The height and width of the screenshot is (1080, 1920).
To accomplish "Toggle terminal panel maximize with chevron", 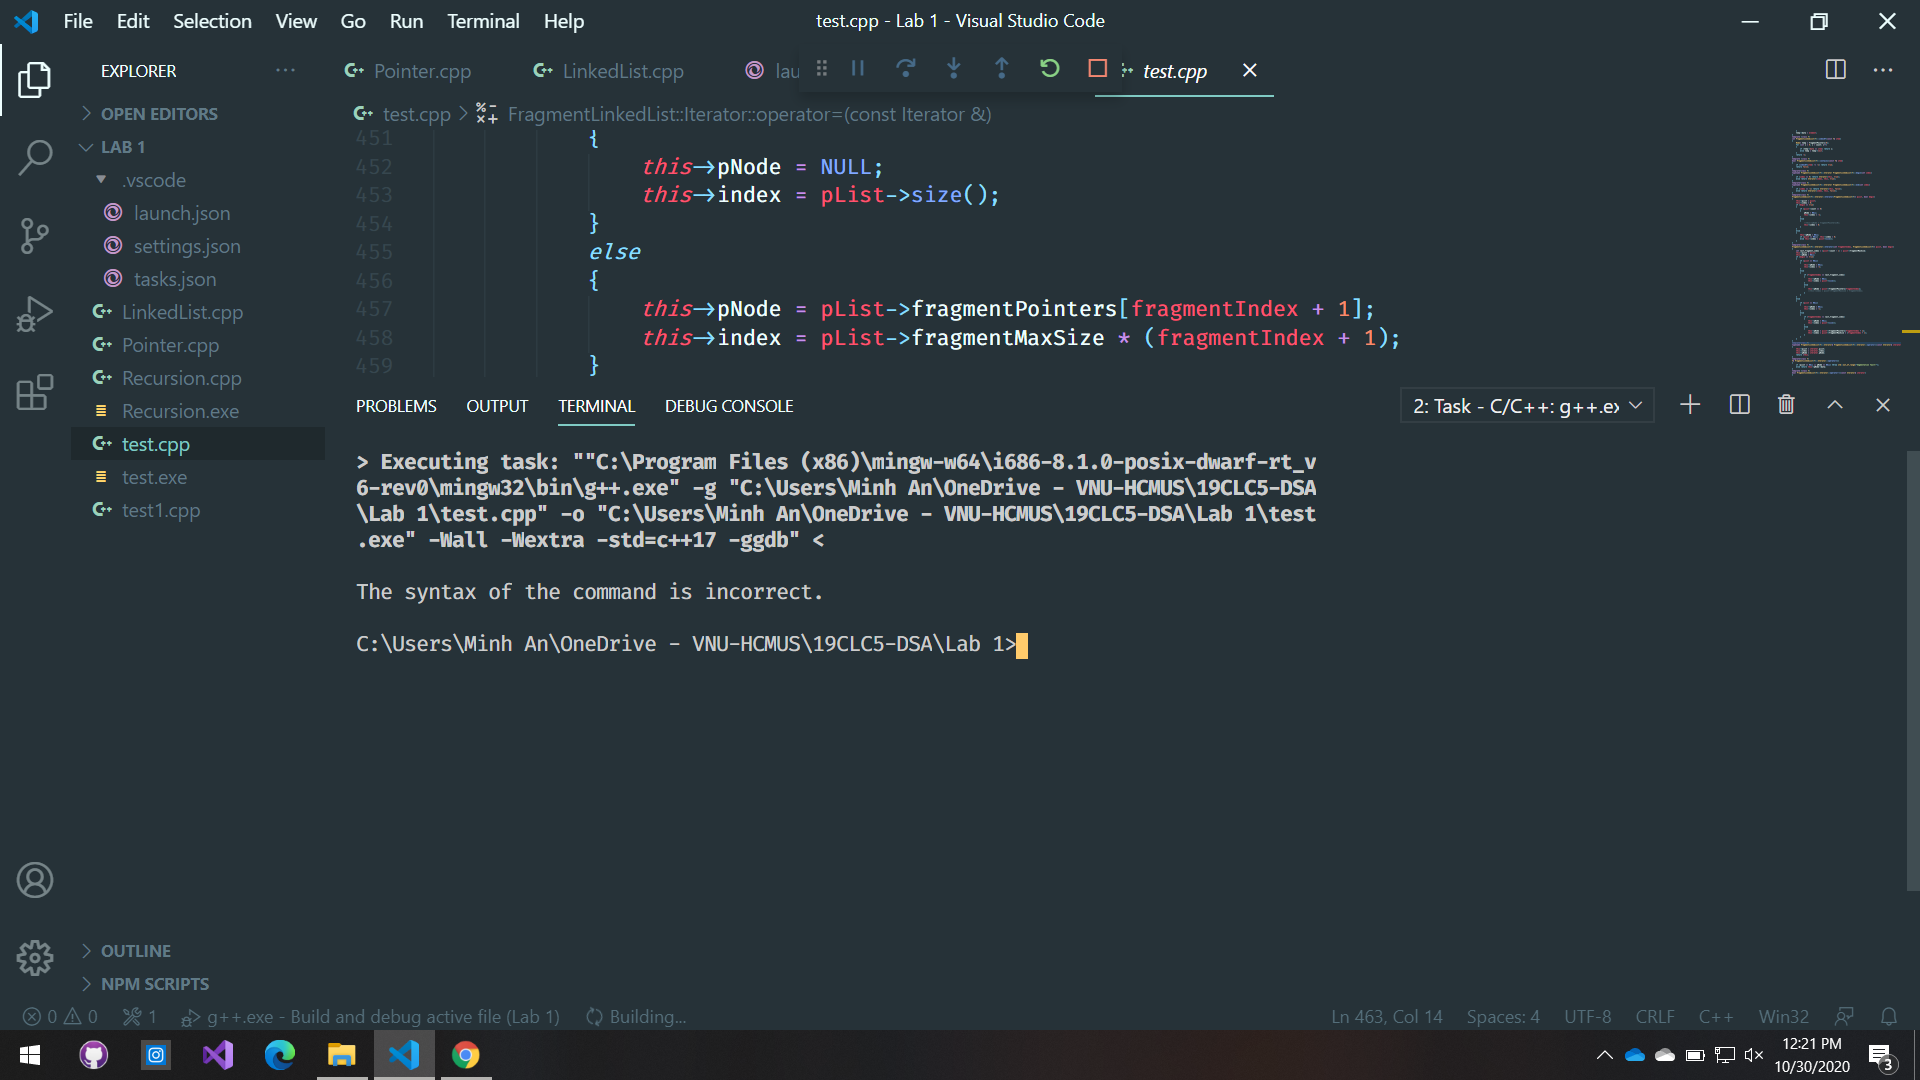I will pos(1835,405).
